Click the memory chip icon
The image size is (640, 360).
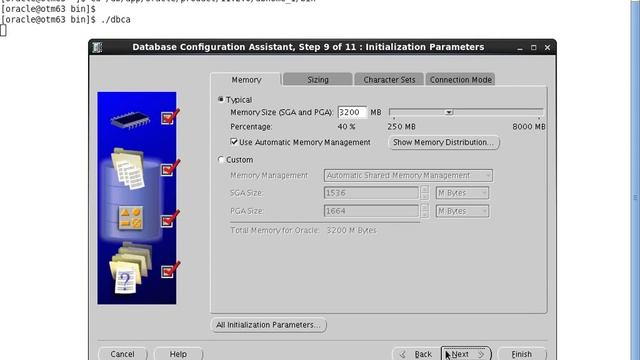tap(130, 120)
